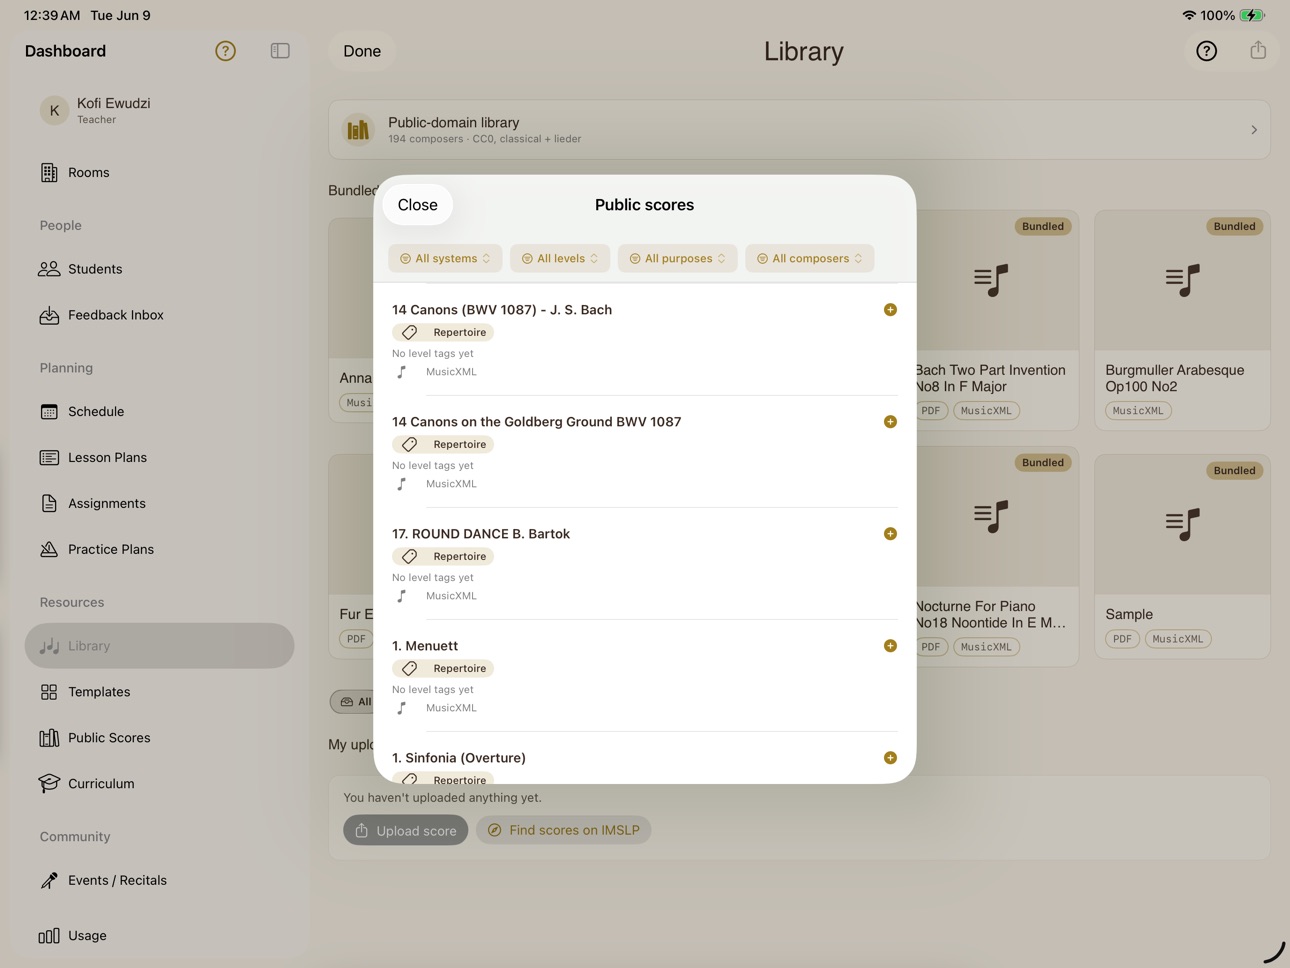Click the Dashboard help question mark icon
Image resolution: width=1290 pixels, height=968 pixels.
(226, 51)
